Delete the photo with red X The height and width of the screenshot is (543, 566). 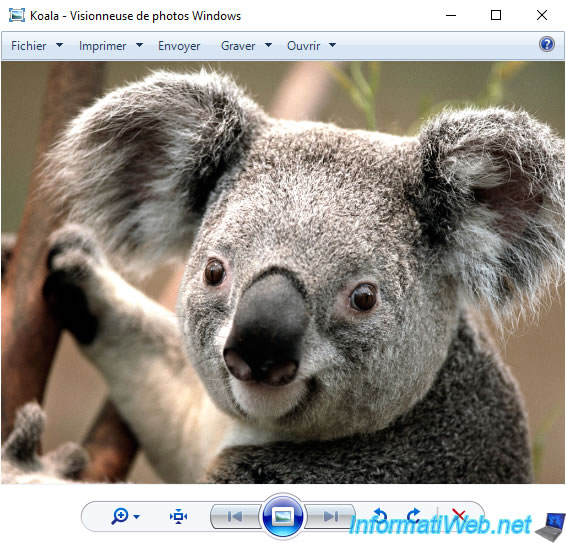(458, 514)
